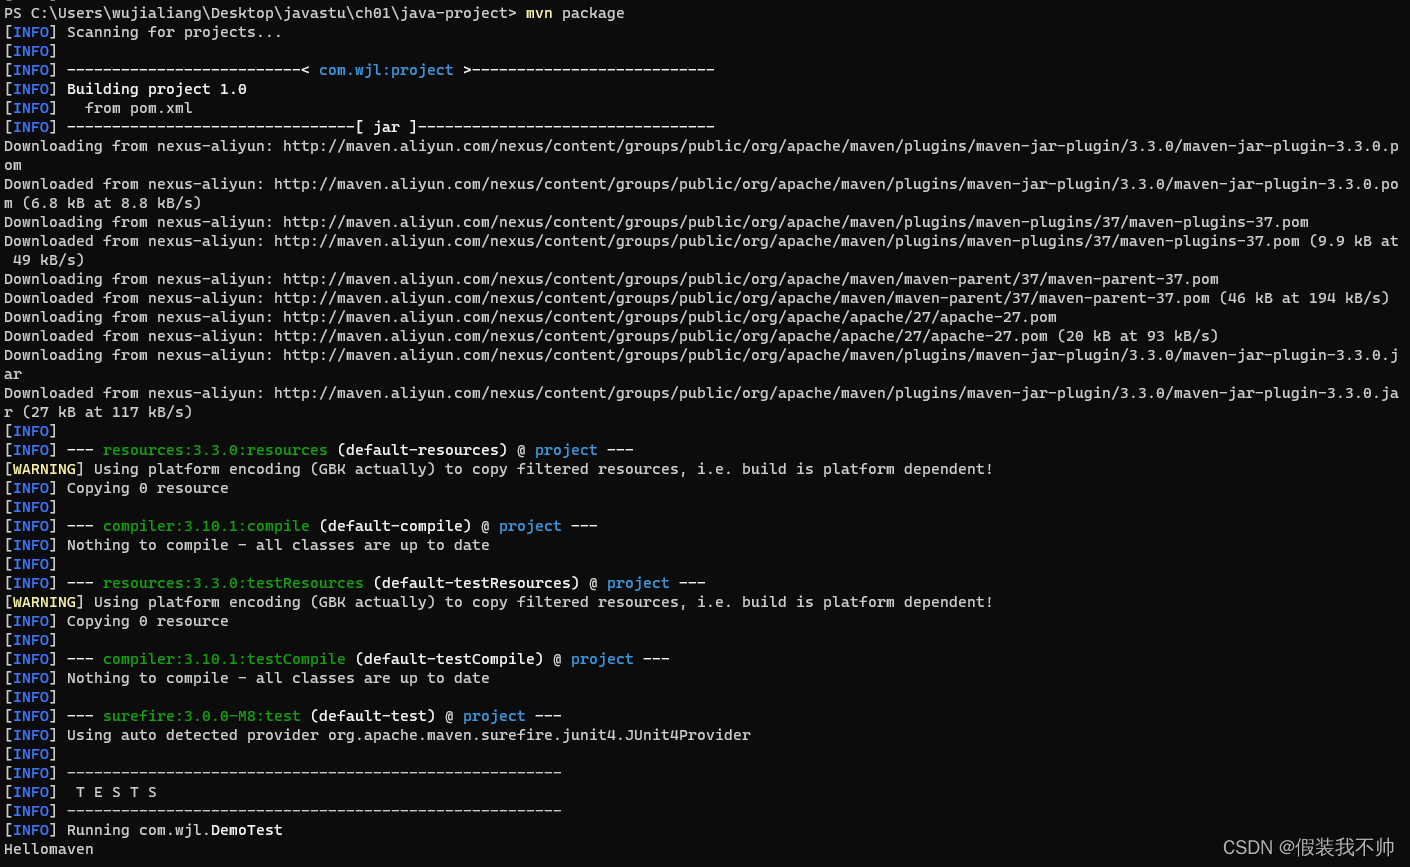Click 'Running com.wjl.DemoTest' line
This screenshot has width=1410, height=867.
(x=175, y=830)
